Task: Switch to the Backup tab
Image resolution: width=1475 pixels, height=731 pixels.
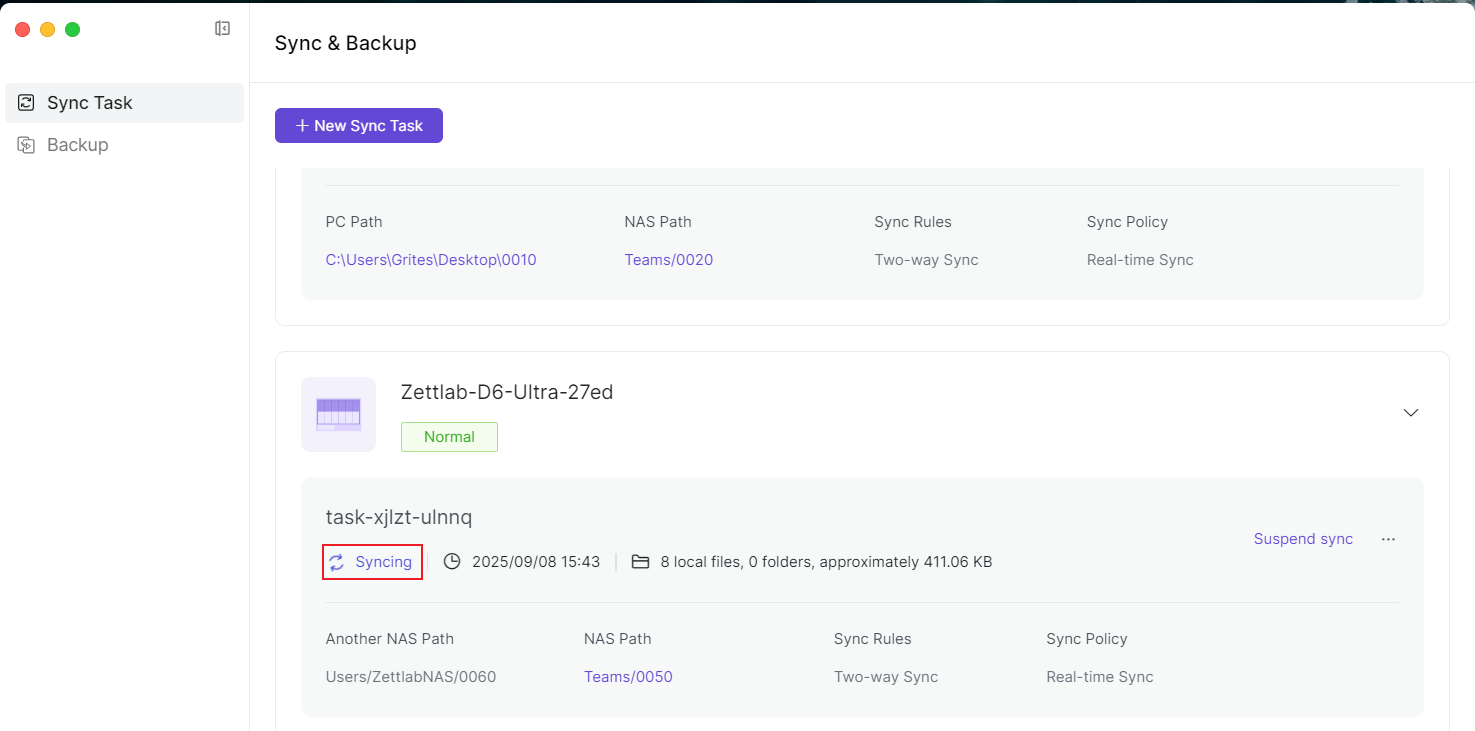Action: 77,145
